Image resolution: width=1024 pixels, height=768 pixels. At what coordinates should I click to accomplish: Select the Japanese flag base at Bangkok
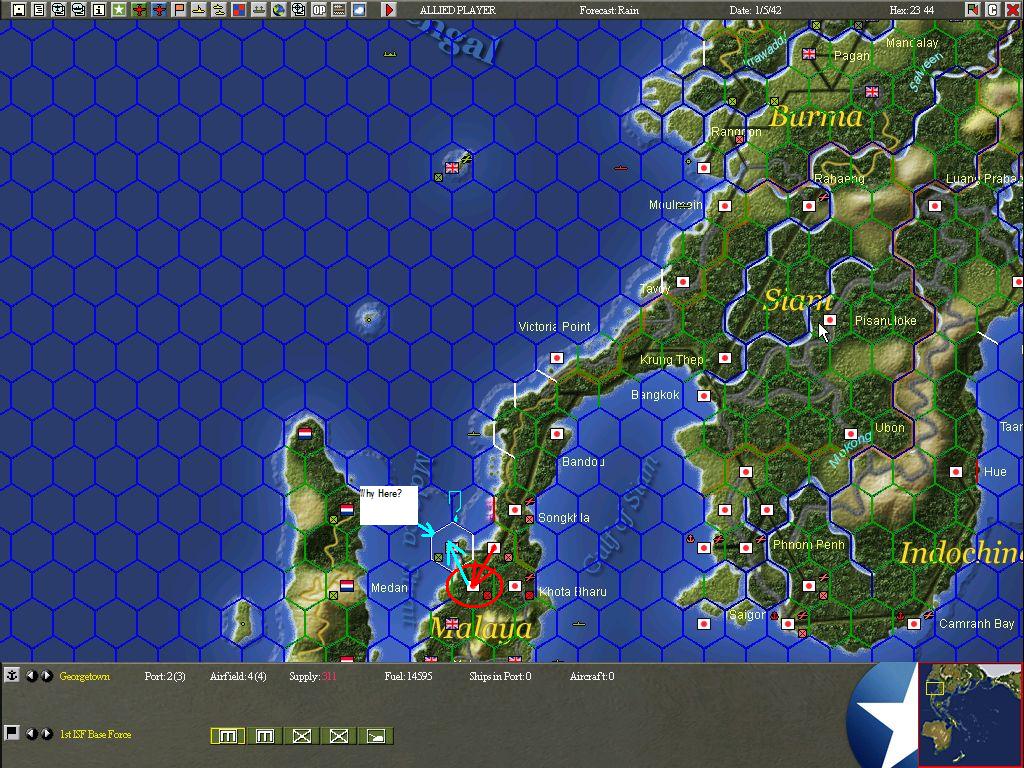[703, 396]
